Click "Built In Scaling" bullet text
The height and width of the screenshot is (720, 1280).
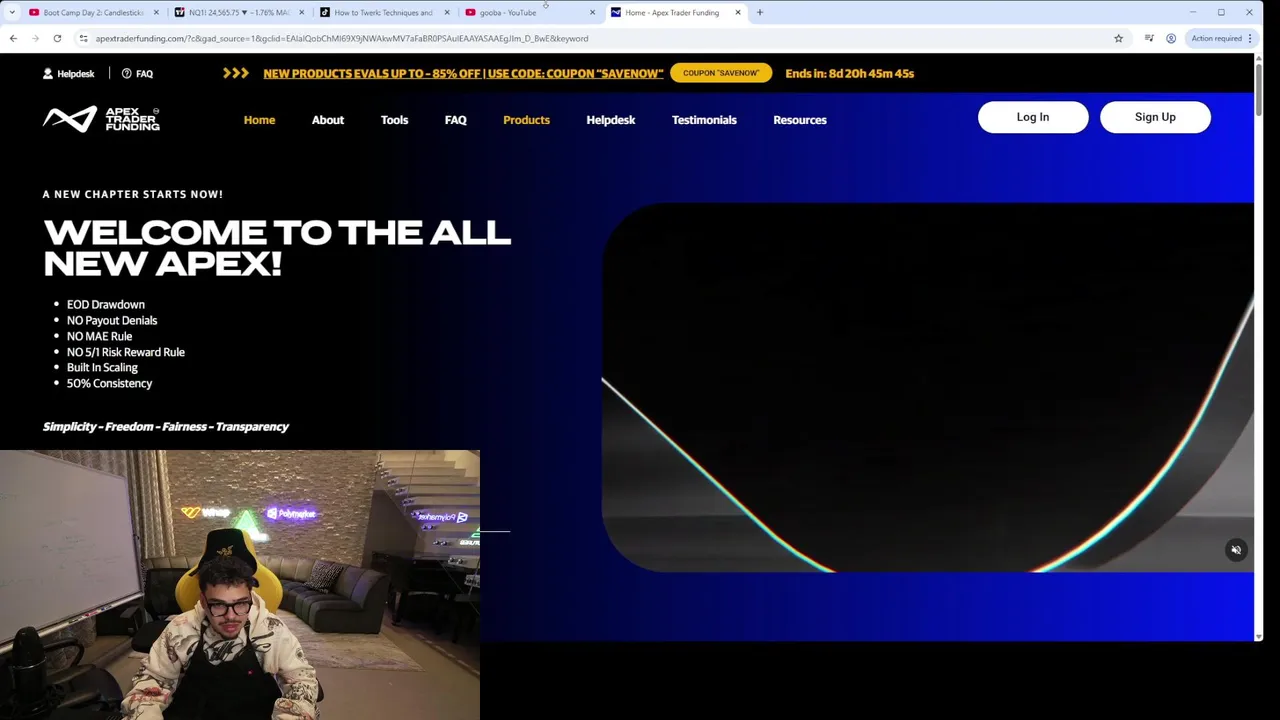pyautogui.click(x=102, y=367)
